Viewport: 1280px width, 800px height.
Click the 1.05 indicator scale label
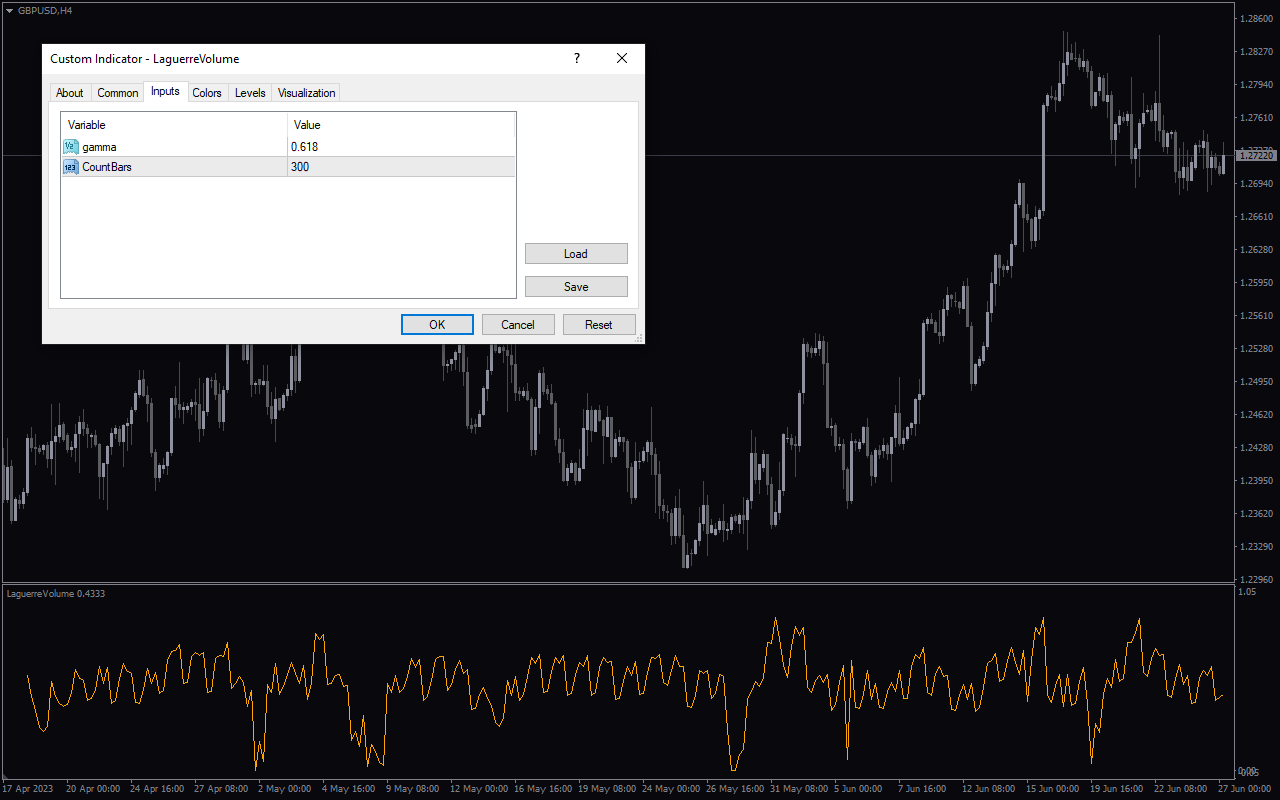tap(1247, 592)
